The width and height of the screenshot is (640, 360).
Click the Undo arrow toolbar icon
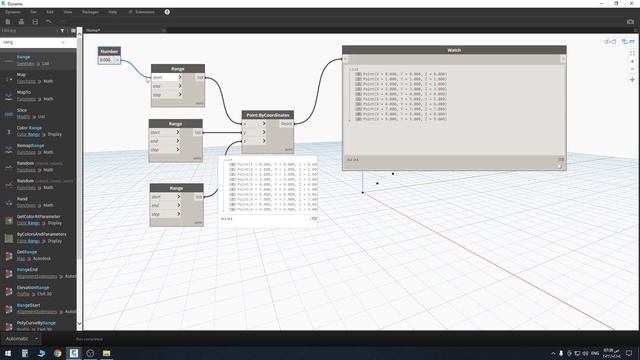tap(49, 22)
